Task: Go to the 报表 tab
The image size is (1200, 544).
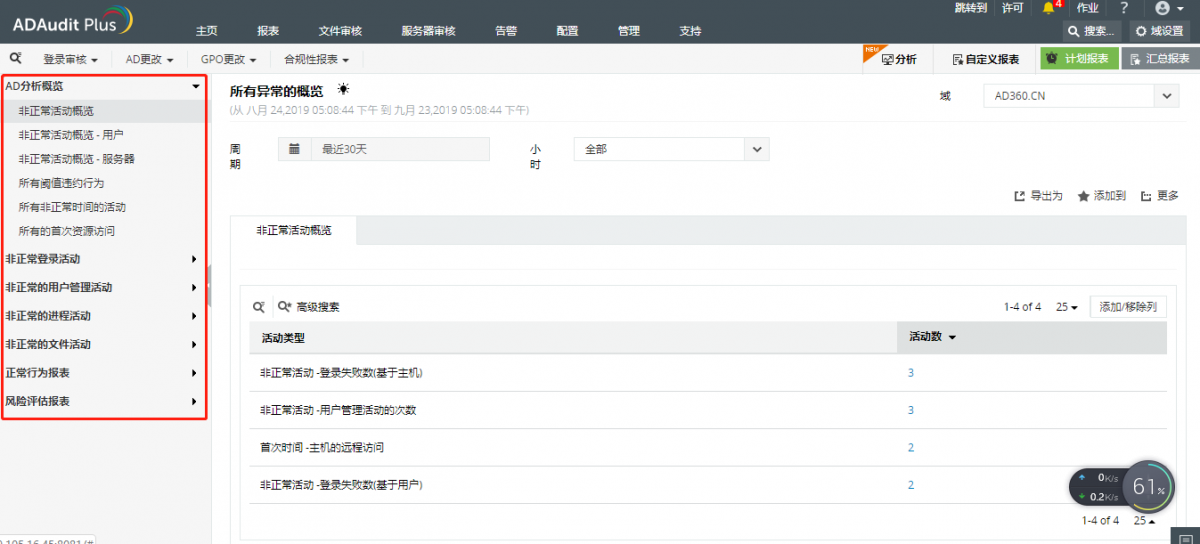Action: click(268, 31)
